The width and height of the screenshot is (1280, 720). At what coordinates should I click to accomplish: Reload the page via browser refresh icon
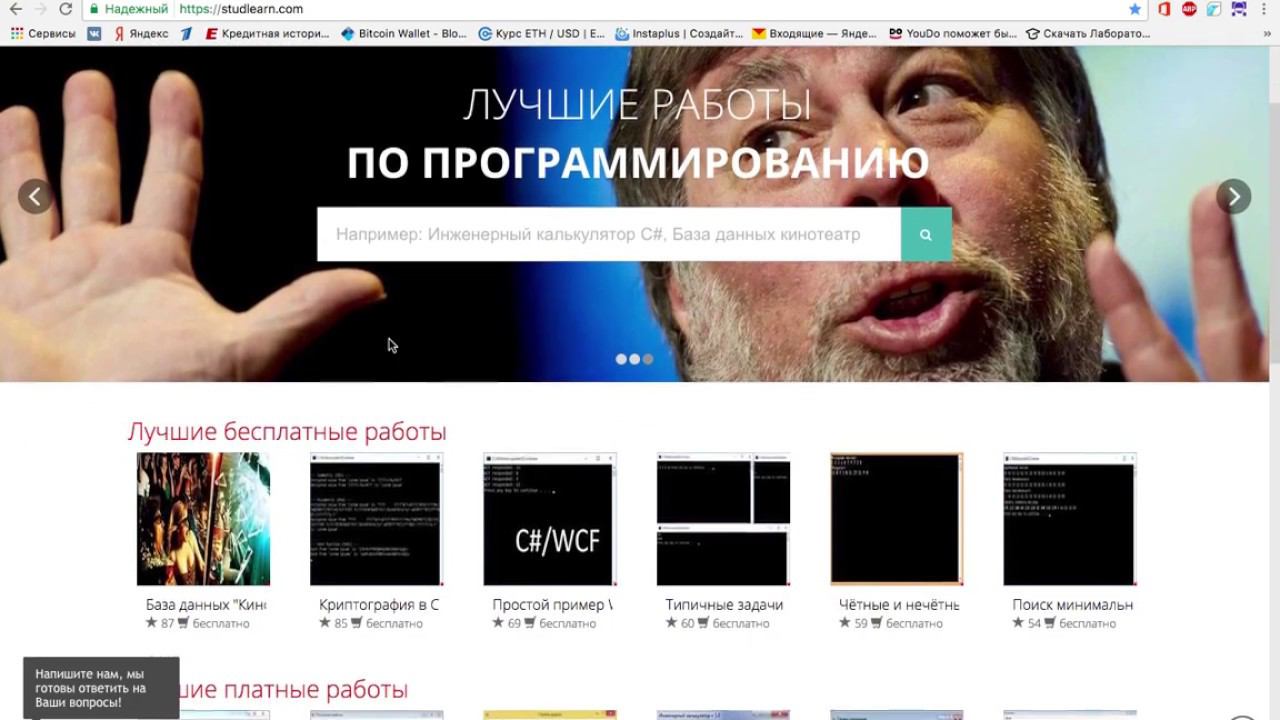[66, 9]
